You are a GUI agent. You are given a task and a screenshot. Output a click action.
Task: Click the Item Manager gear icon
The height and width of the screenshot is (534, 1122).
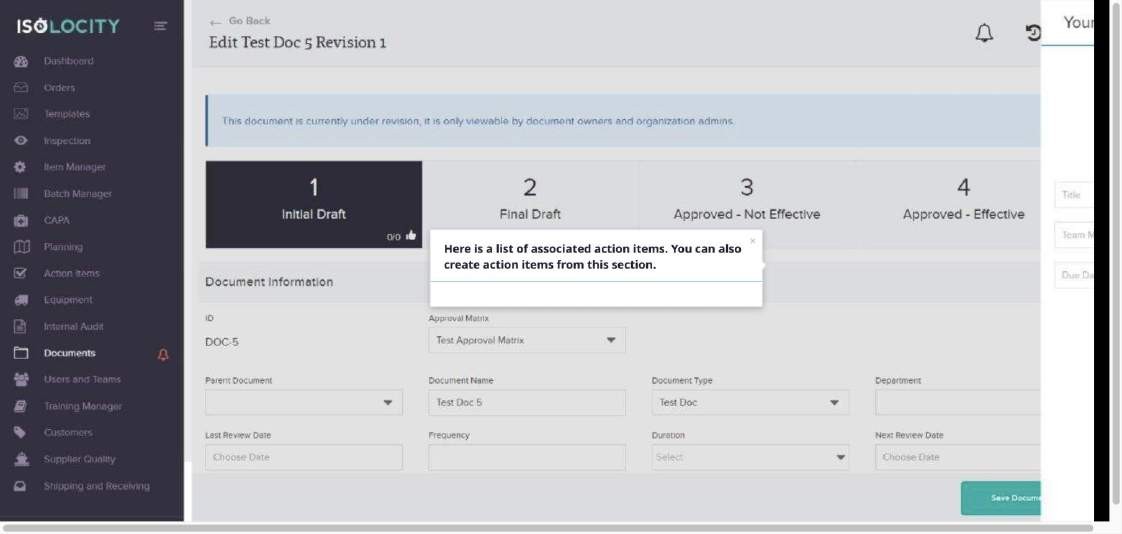(21, 168)
